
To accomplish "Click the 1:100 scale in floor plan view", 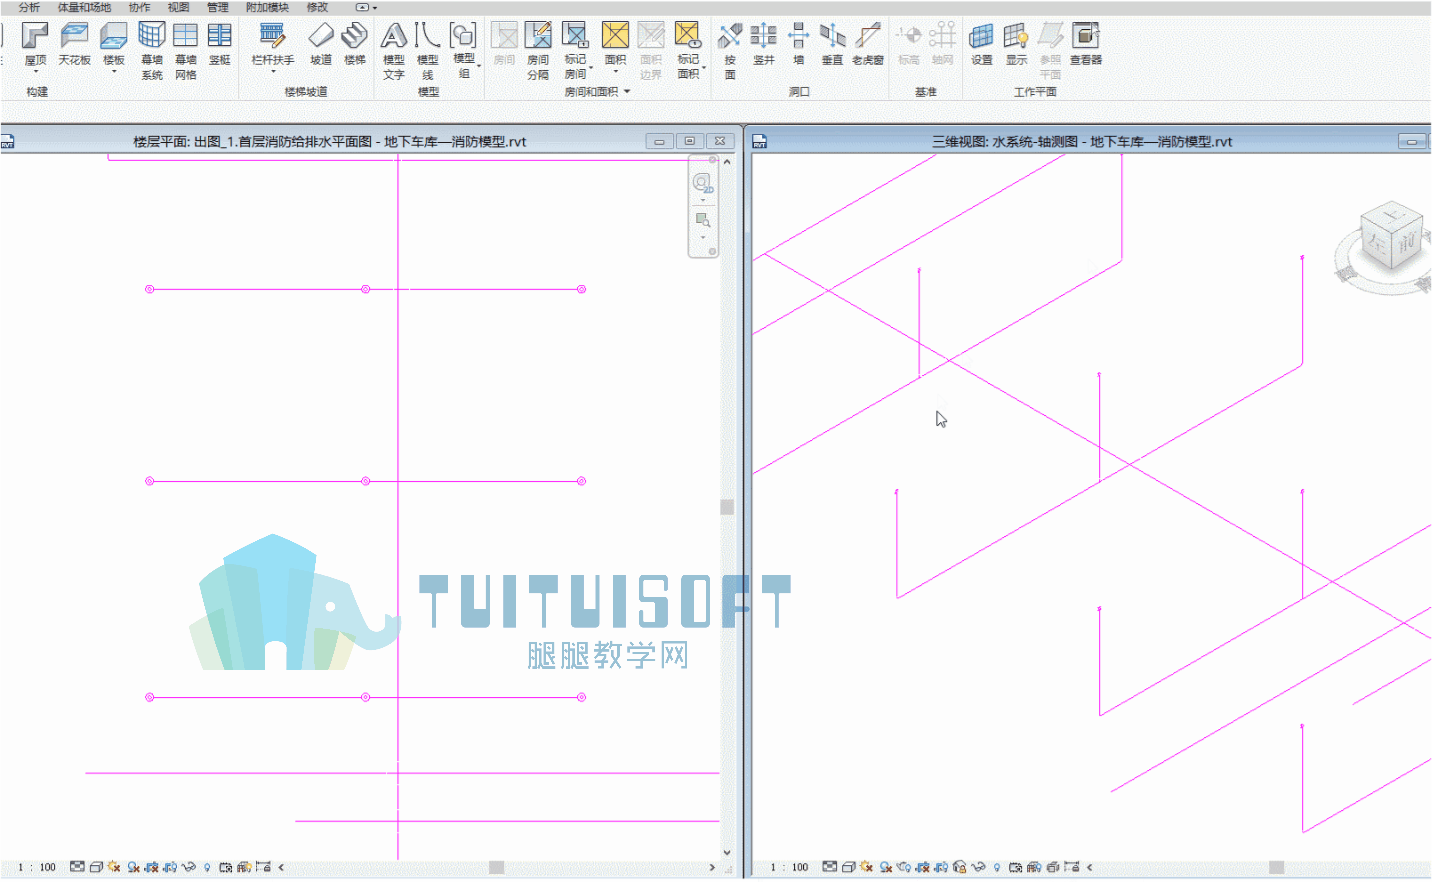I will click(38, 867).
